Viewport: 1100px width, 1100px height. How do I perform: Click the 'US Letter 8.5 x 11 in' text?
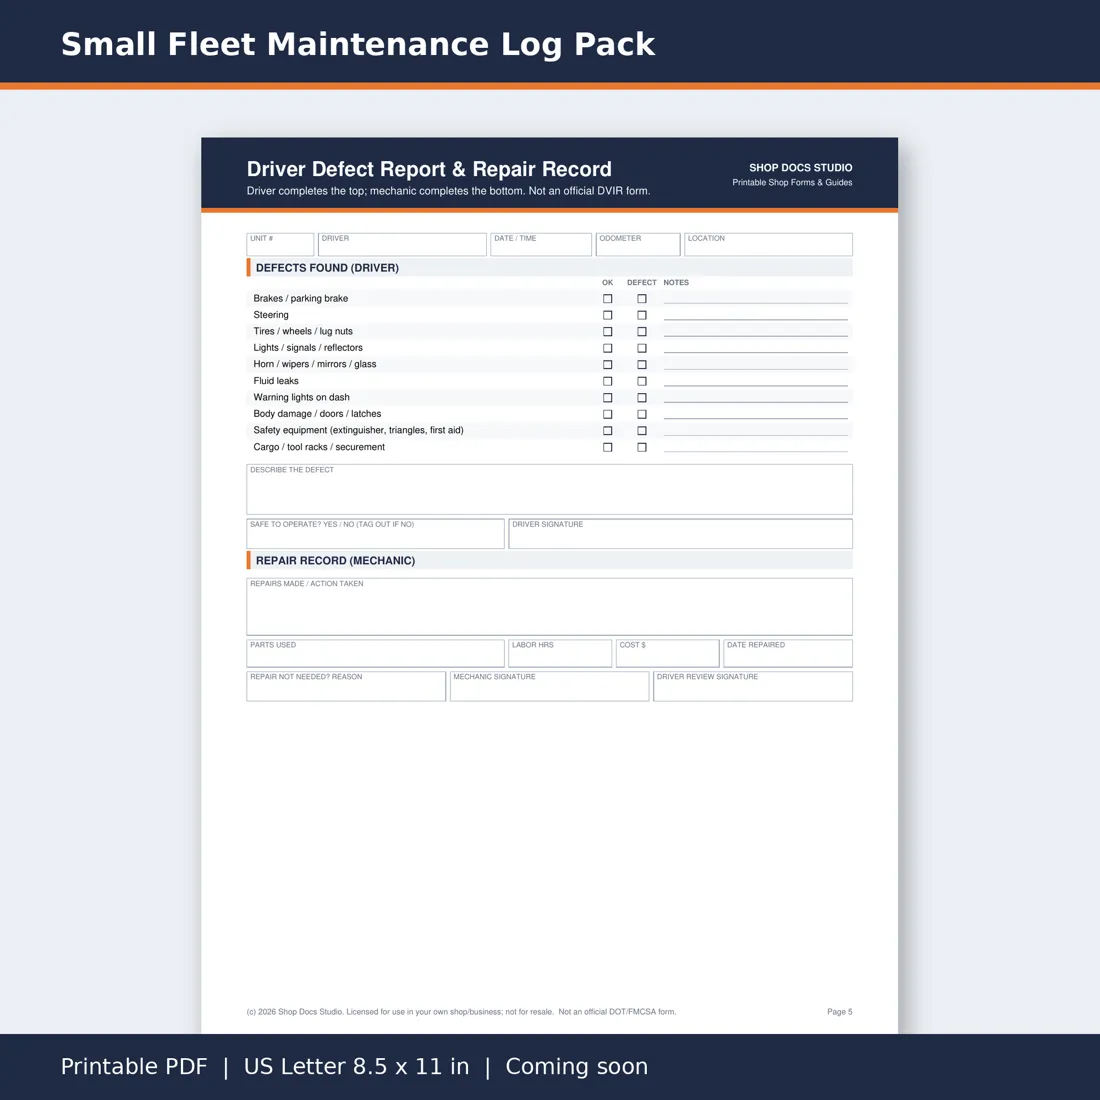pos(356,1066)
